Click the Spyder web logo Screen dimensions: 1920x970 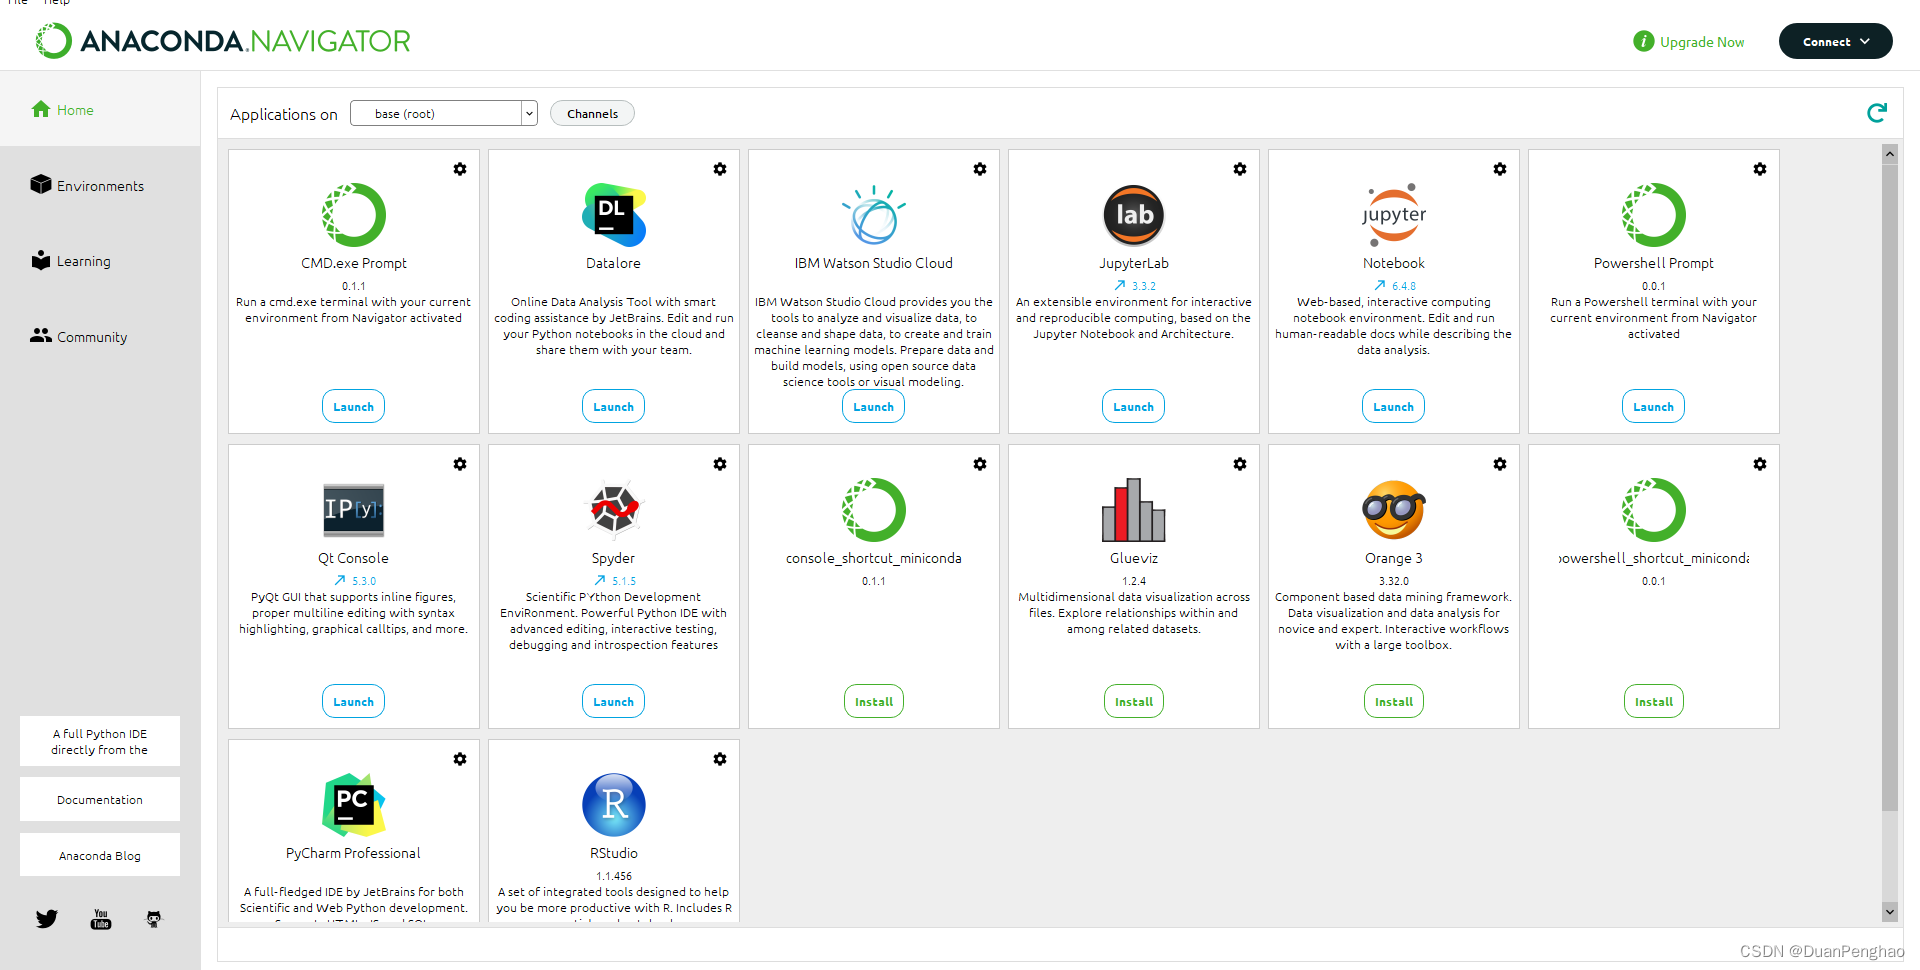[x=614, y=510]
